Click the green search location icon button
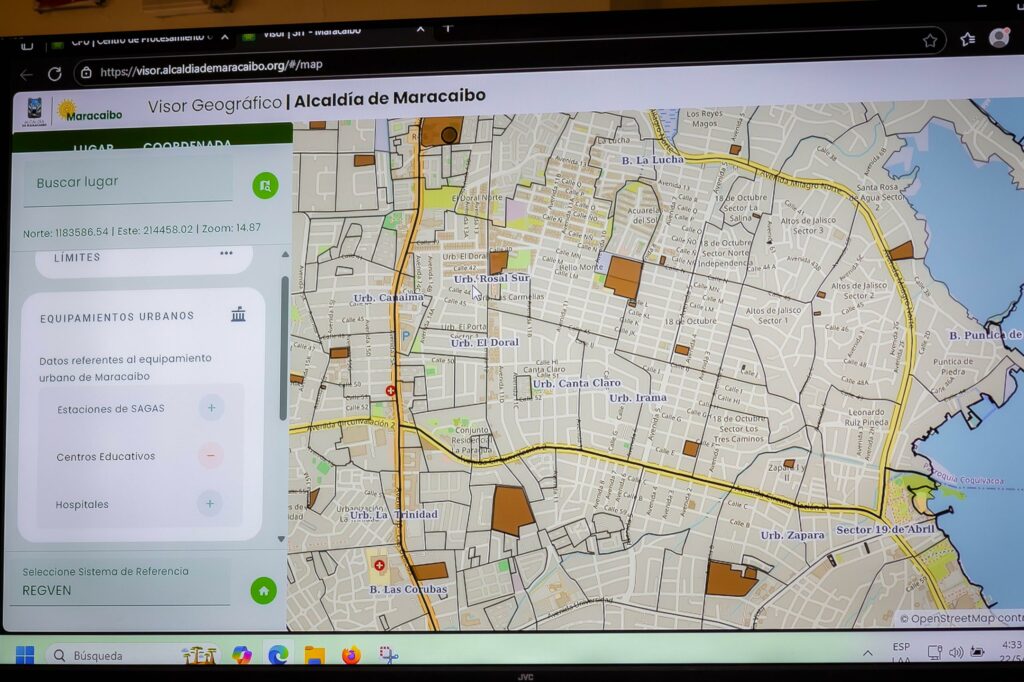Image resolution: width=1024 pixels, height=682 pixels. click(x=265, y=185)
